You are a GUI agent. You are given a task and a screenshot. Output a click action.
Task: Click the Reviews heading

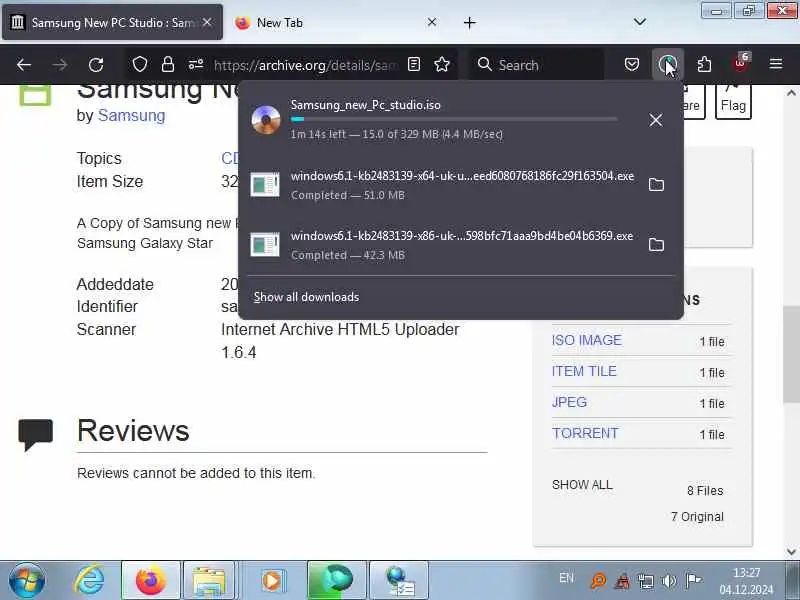tap(133, 431)
